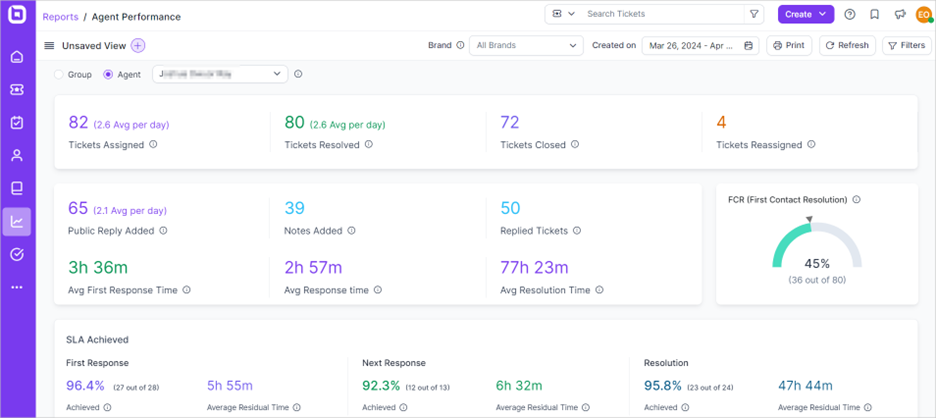Click the Search Tickets input field
This screenshot has width=936, height=418.
tap(663, 14)
